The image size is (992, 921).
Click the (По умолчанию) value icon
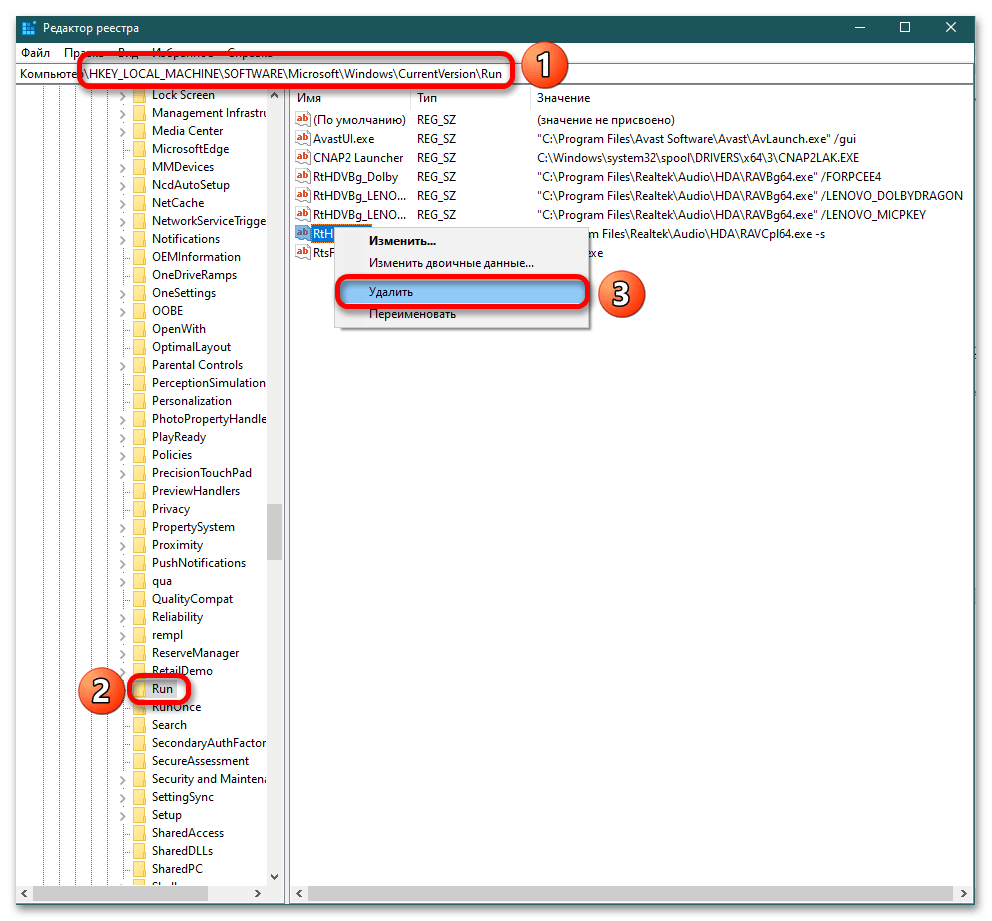pos(303,119)
